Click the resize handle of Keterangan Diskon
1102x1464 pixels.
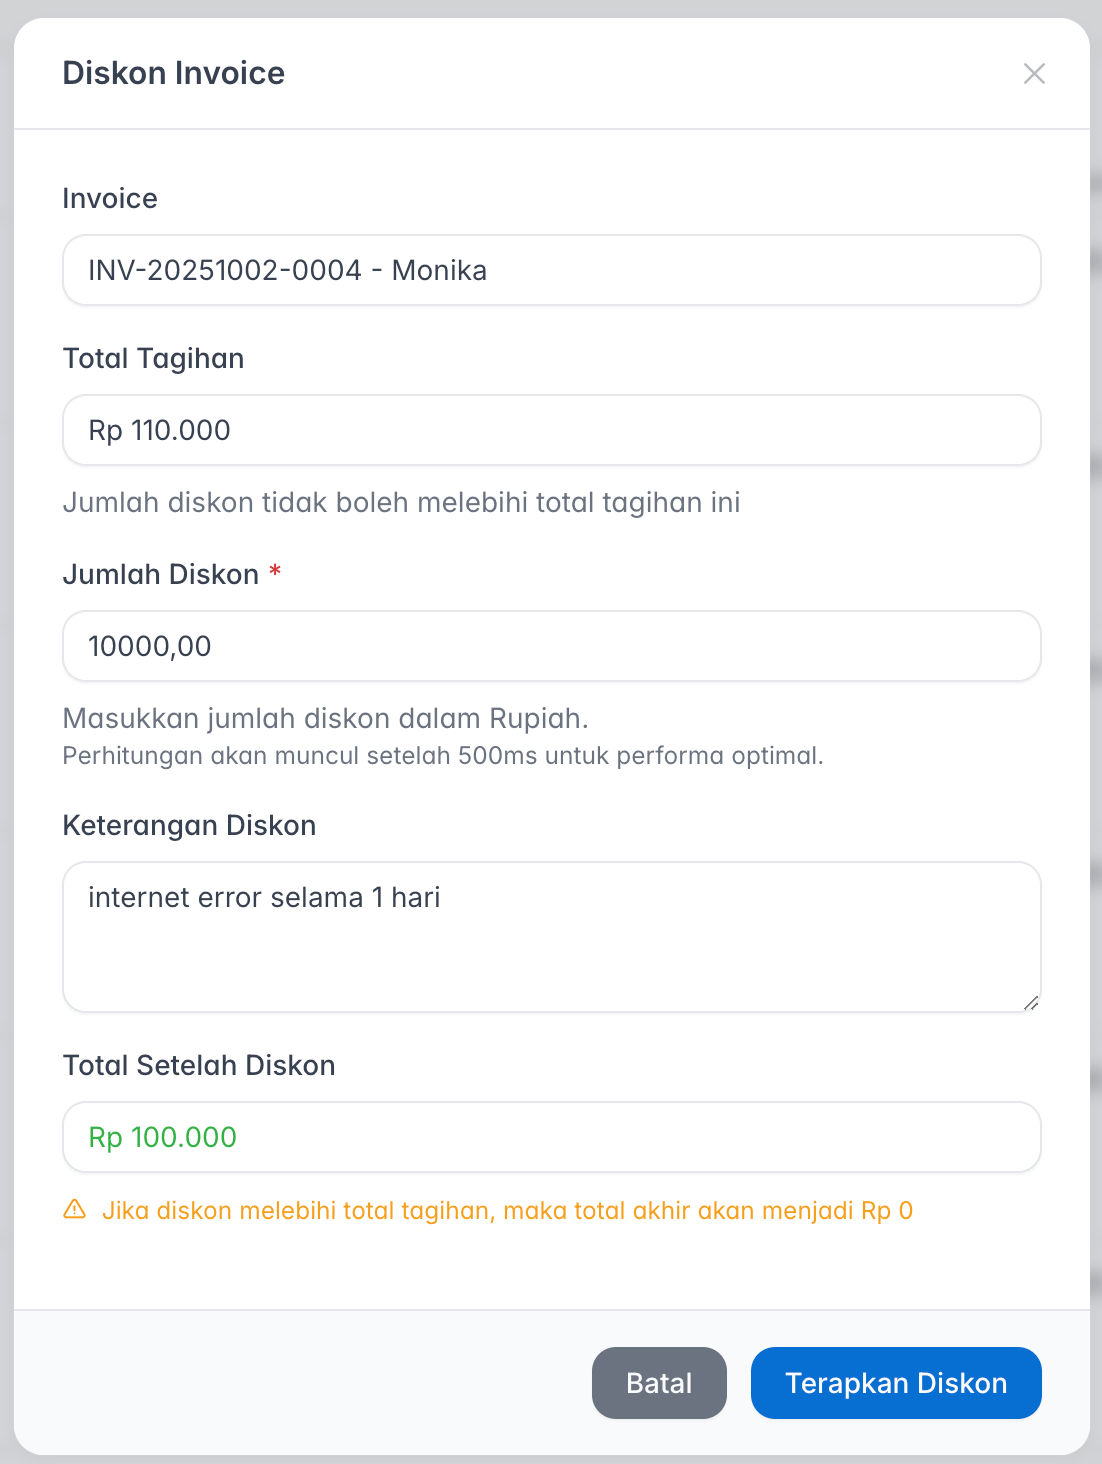click(x=1032, y=1003)
